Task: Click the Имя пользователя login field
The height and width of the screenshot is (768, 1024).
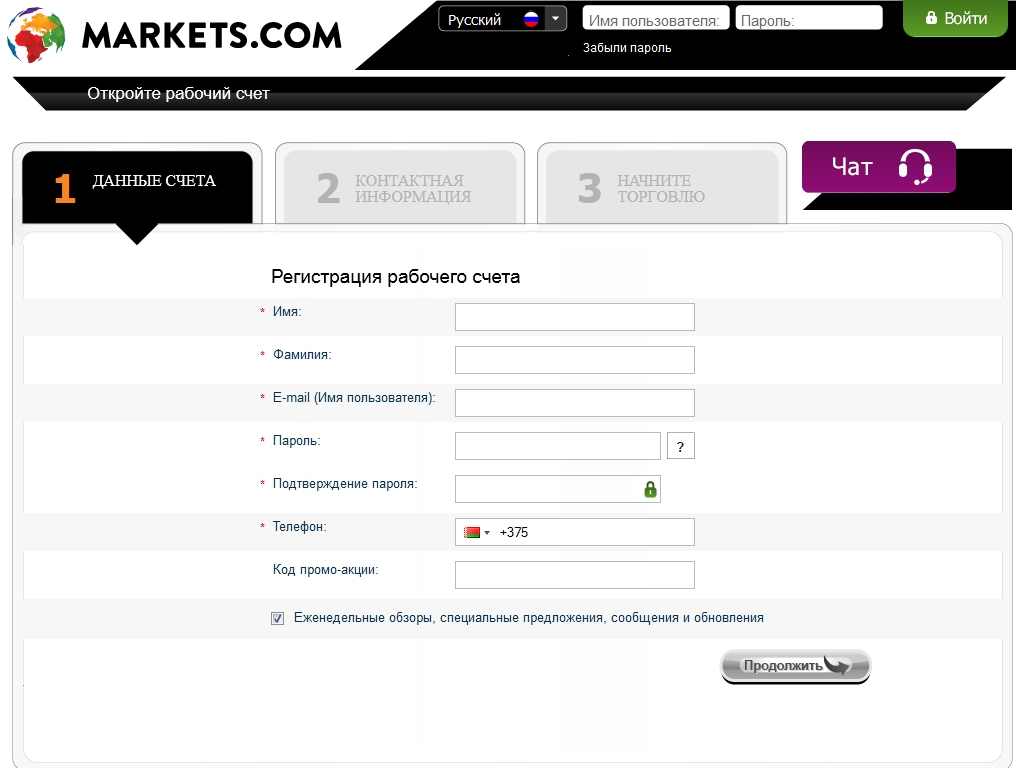Action: click(655, 19)
